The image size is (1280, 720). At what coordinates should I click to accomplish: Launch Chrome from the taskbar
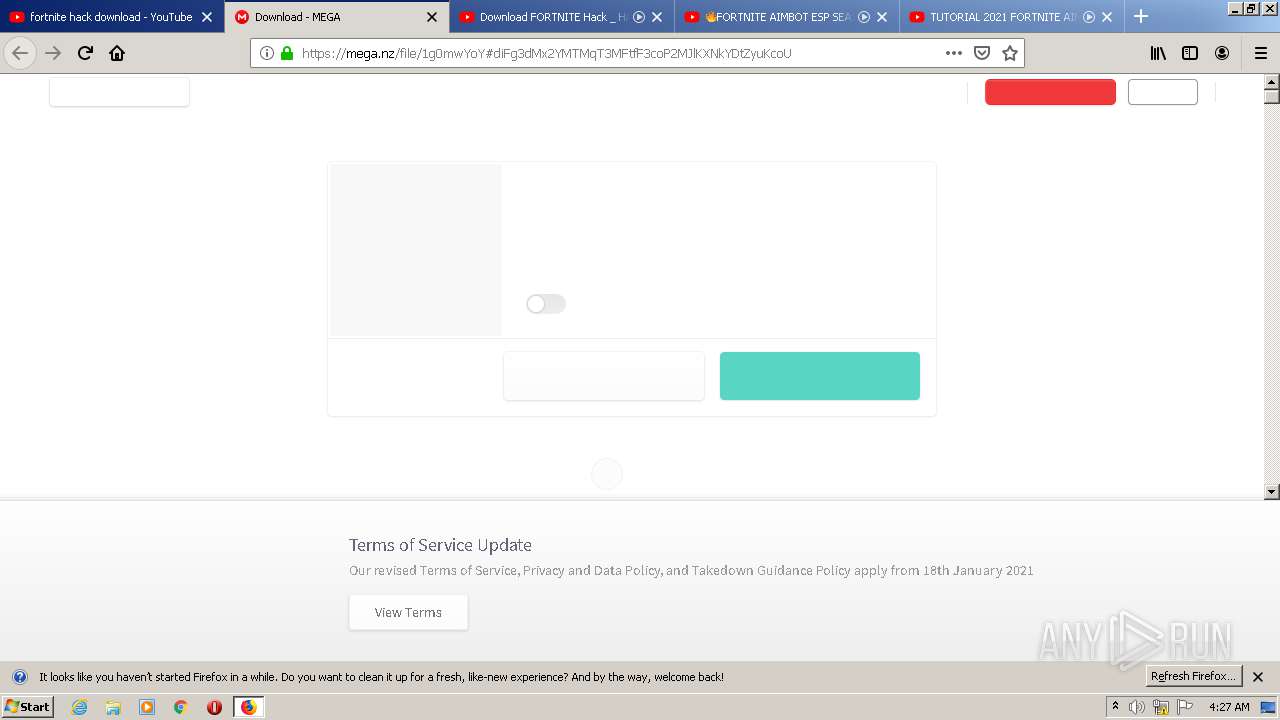(181, 707)
